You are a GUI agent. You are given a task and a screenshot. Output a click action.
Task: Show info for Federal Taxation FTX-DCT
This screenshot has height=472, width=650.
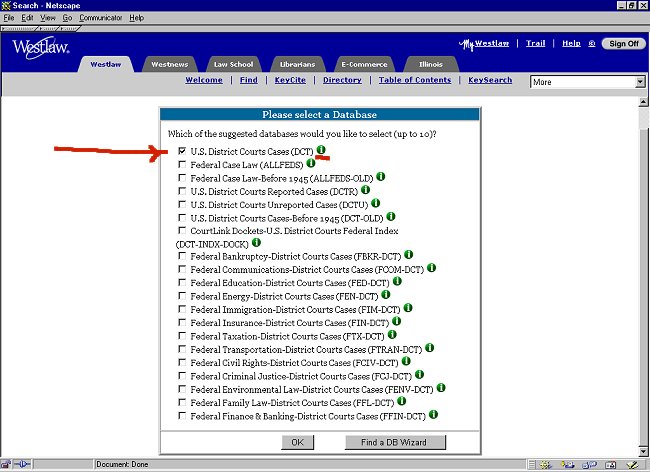click(392, 334)
